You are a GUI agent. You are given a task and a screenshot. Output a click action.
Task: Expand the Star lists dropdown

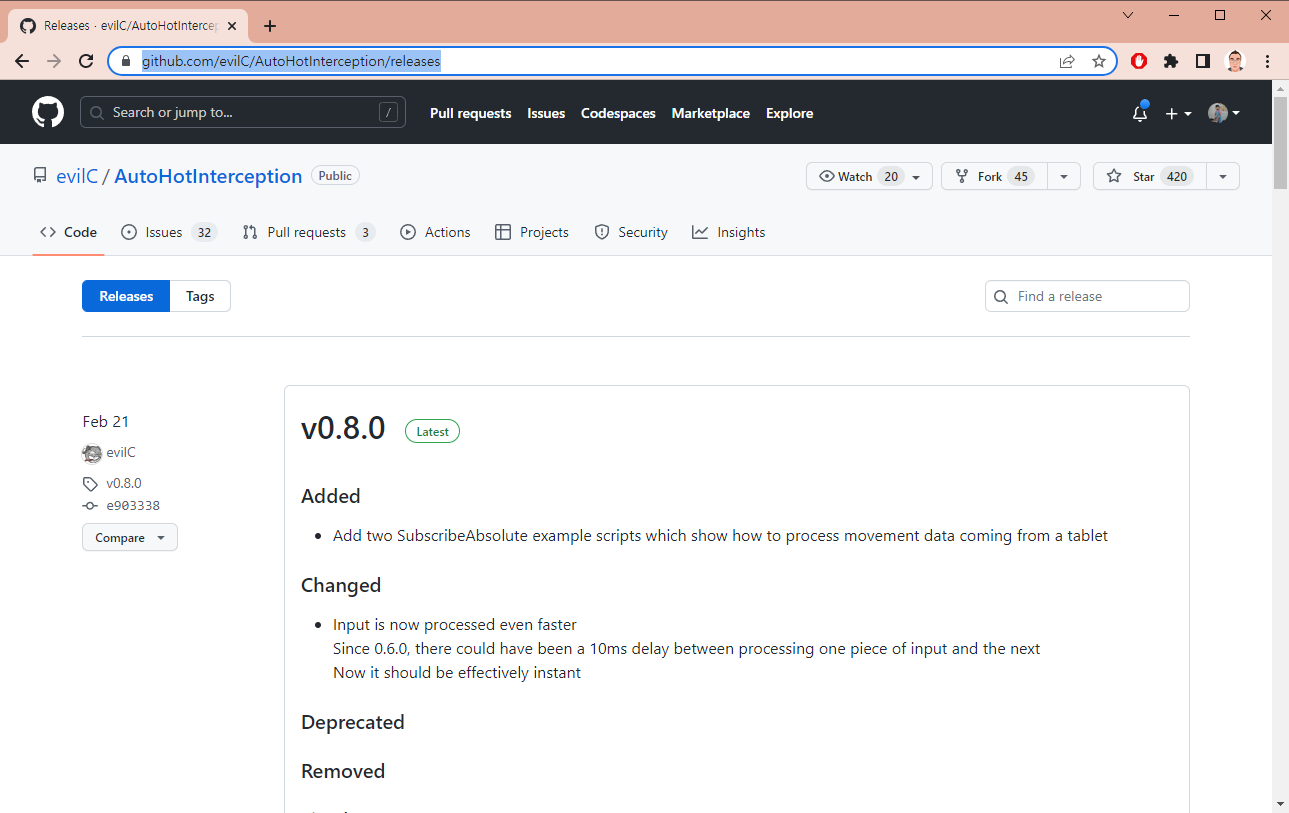[x=1223, y=176]
